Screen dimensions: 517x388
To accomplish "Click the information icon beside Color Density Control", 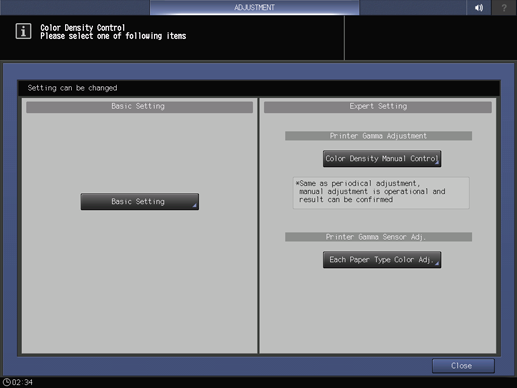I will (23, 31).
